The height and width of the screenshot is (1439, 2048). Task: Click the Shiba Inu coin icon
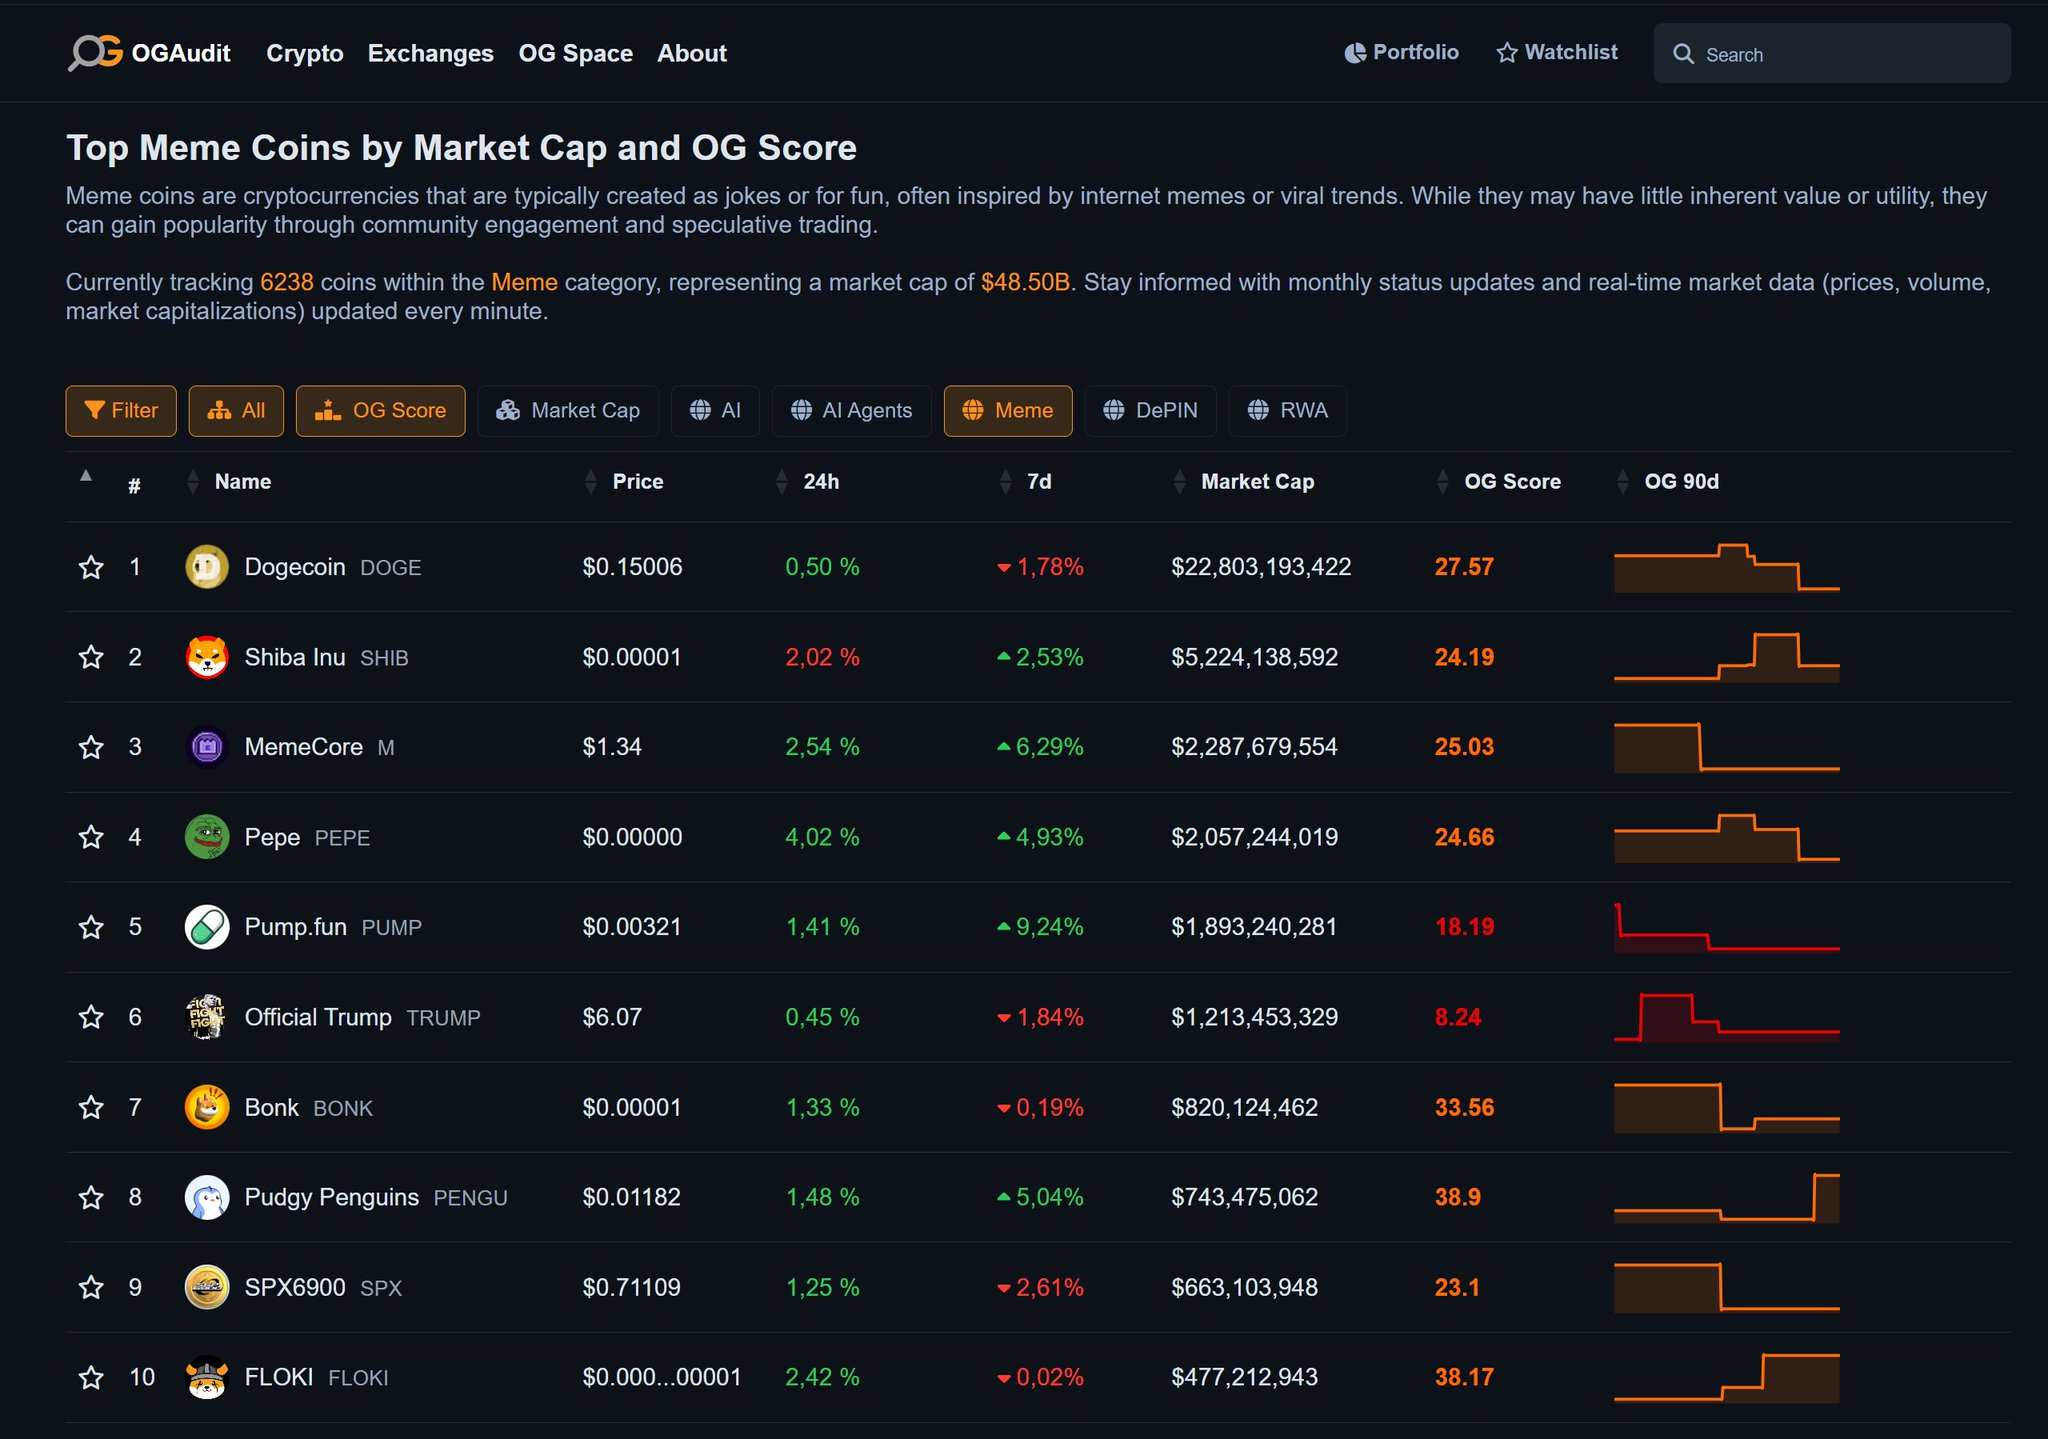coord(207,657)
